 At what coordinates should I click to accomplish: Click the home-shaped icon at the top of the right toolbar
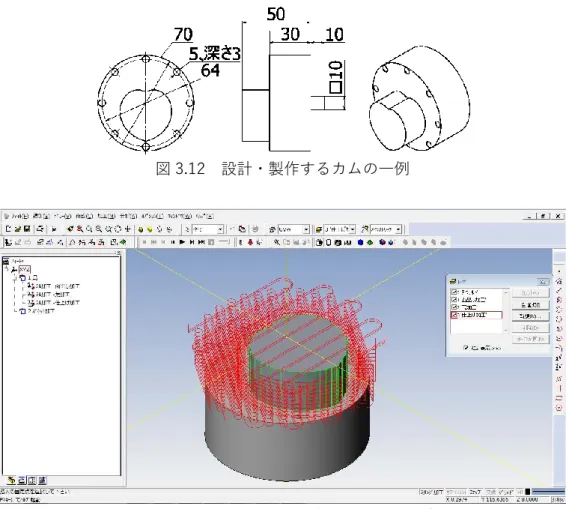(x=559, y=280)
